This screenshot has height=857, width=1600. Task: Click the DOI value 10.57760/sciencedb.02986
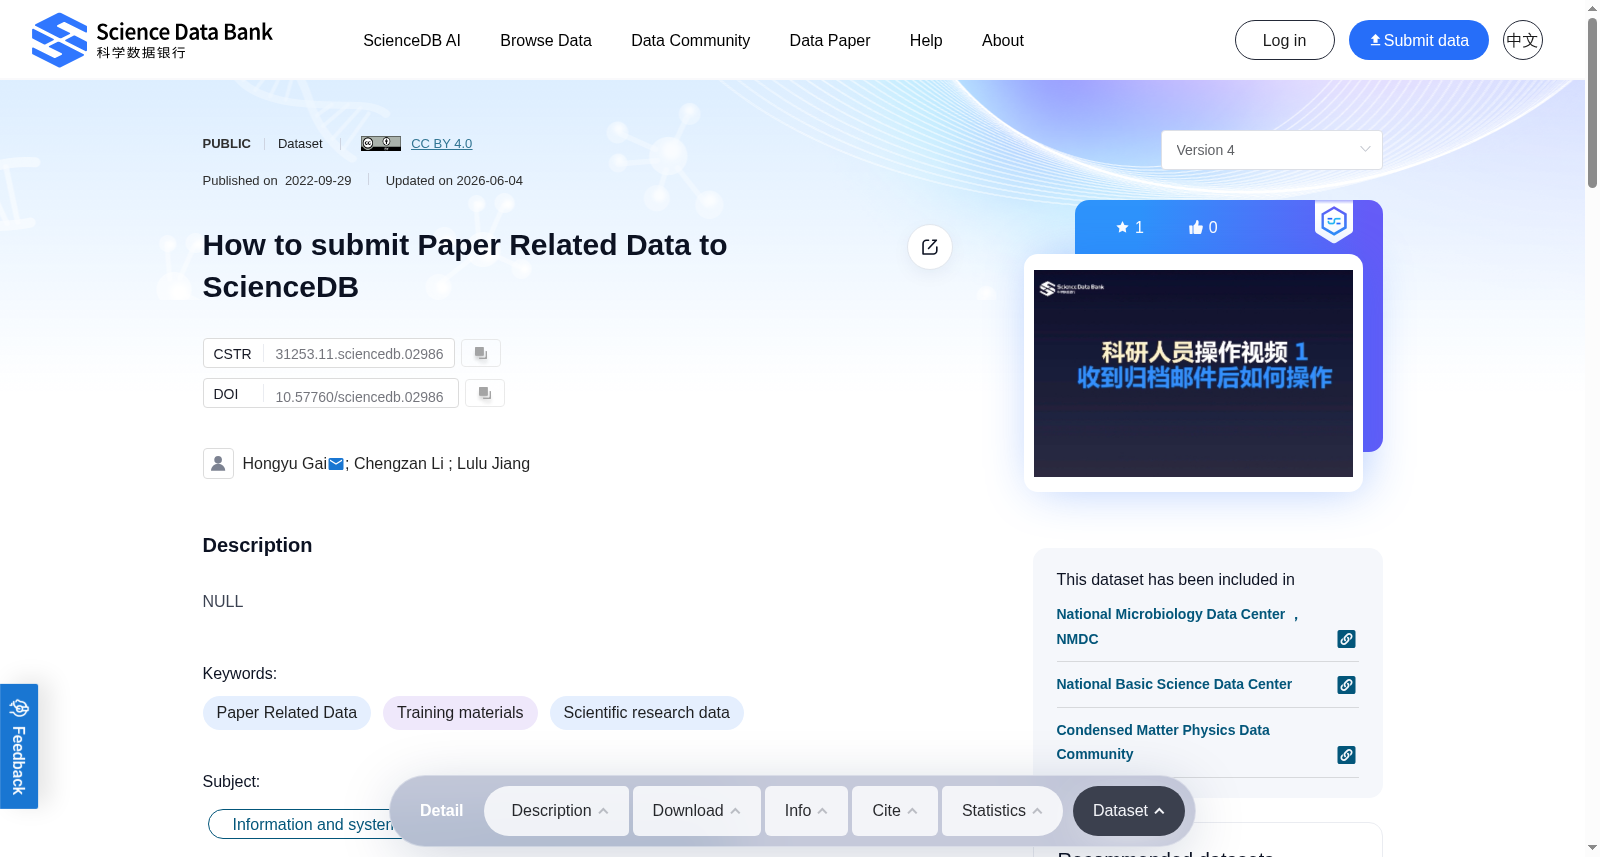(x=359, y=397)
